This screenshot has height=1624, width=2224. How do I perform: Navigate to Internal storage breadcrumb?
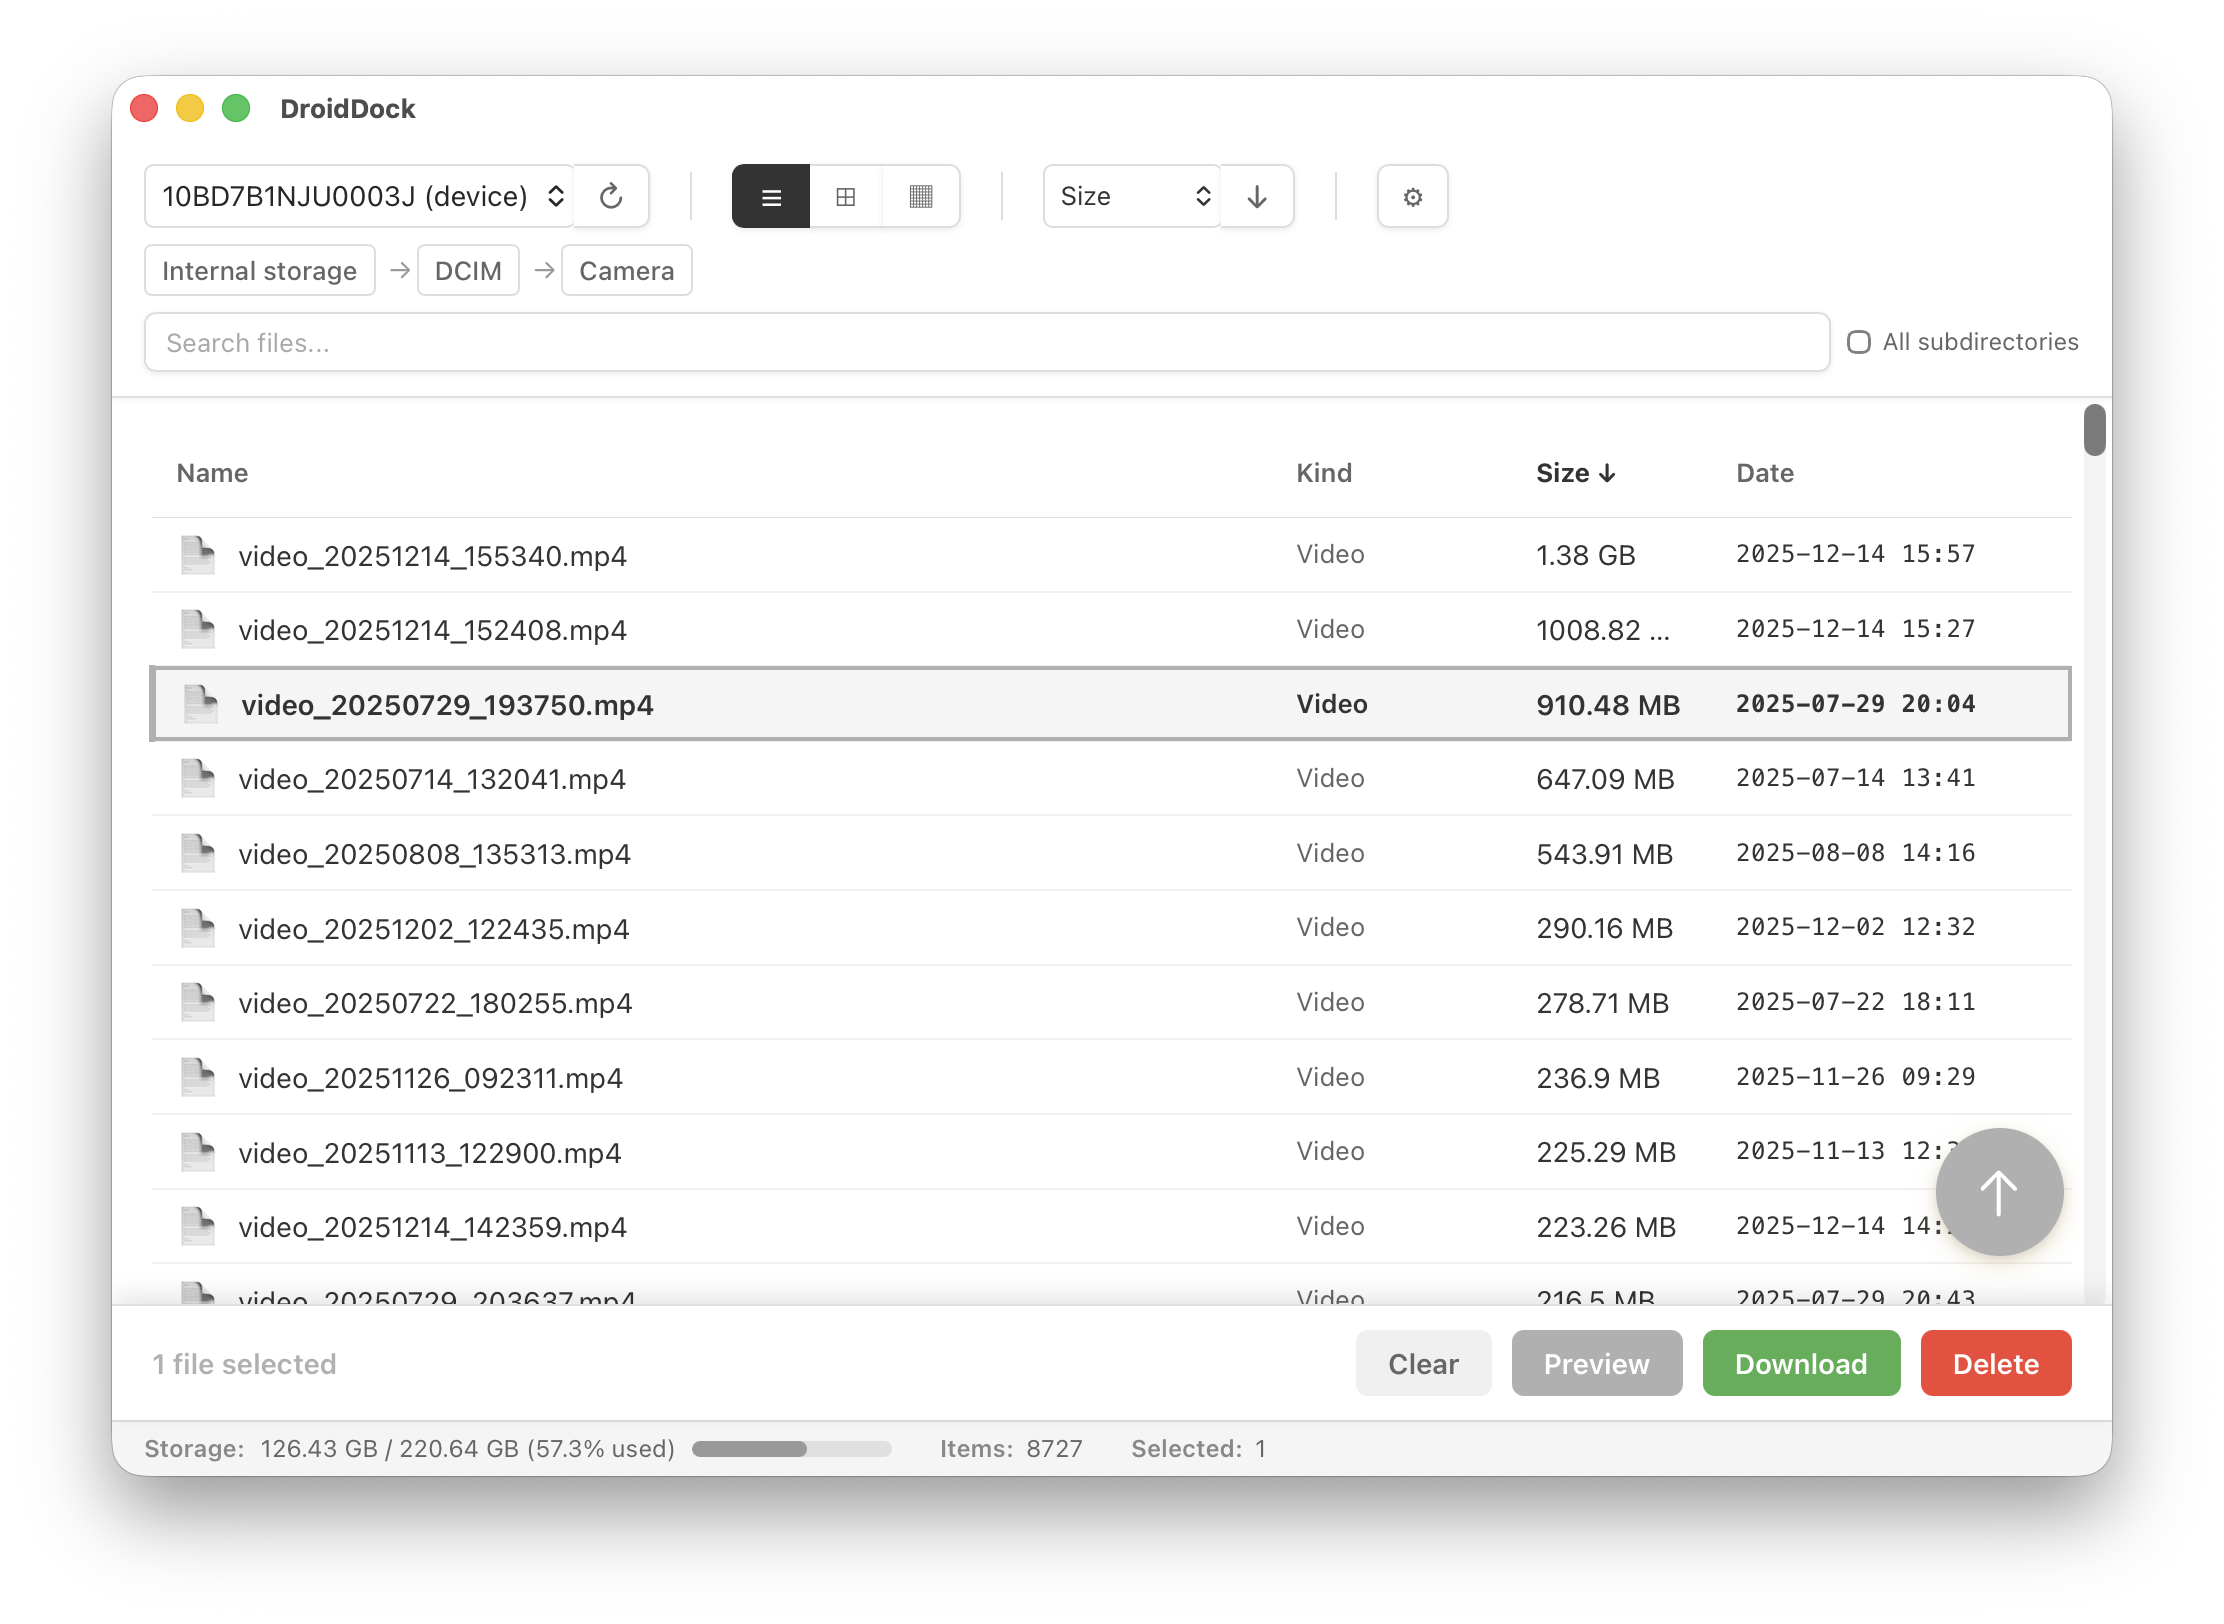pos(259,271)
